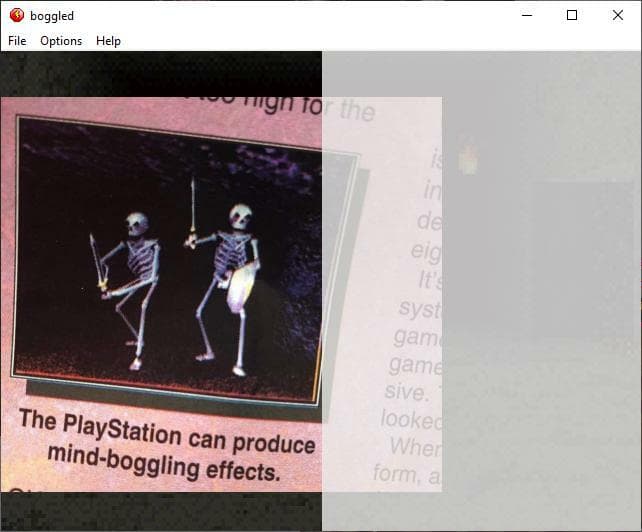Open the Help menu

[108, 41]
